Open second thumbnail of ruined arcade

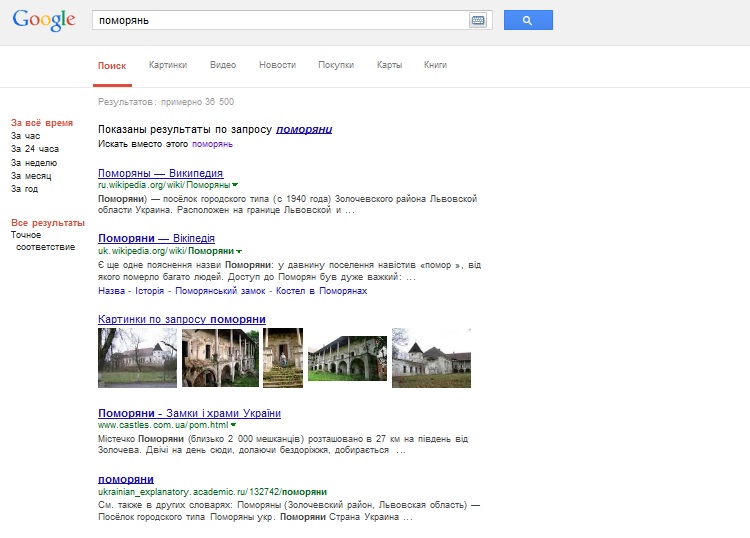[x=221, y=358]
